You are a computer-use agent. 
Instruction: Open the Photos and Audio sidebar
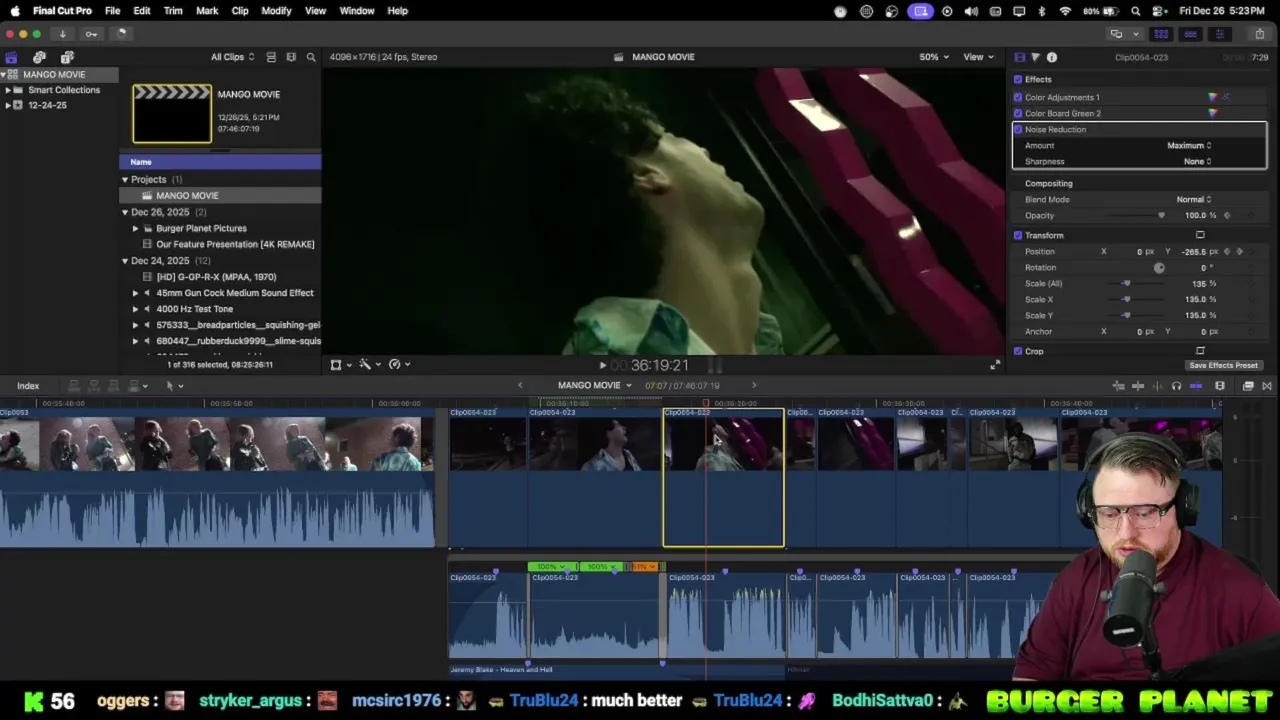point(39,57)
